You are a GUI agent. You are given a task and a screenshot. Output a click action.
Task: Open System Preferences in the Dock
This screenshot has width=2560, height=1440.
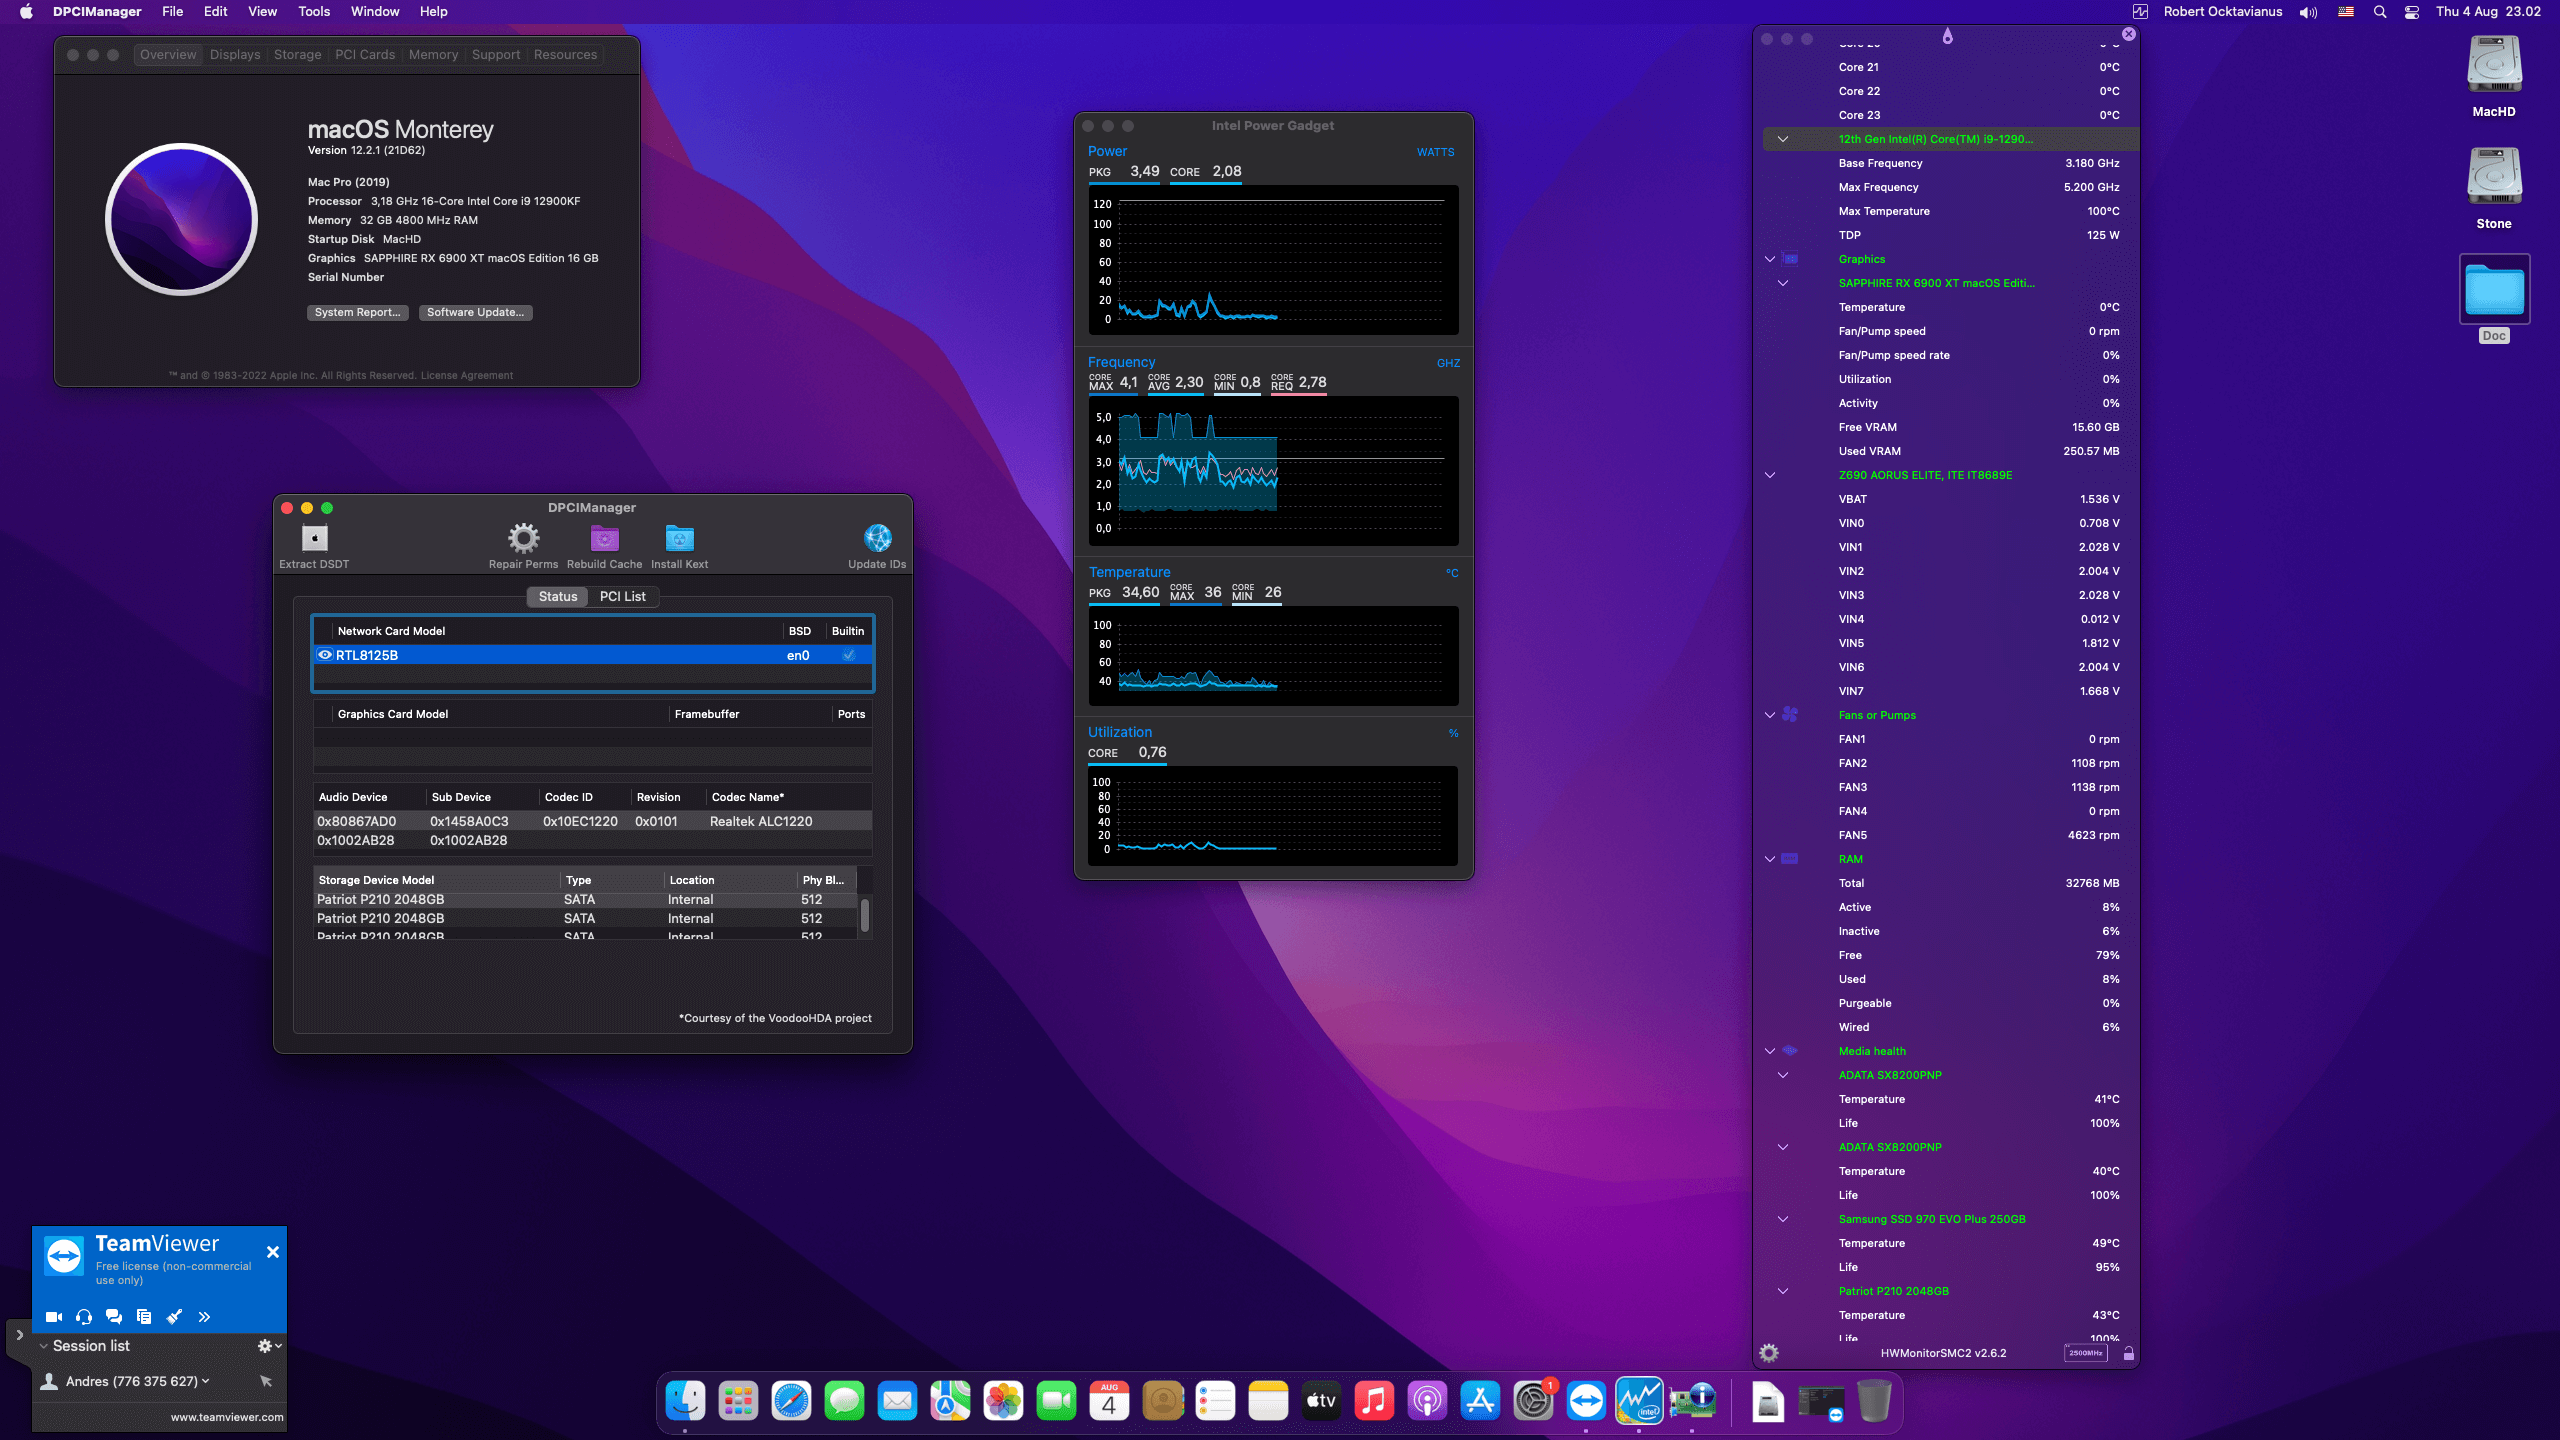tap(1533, 1401)
